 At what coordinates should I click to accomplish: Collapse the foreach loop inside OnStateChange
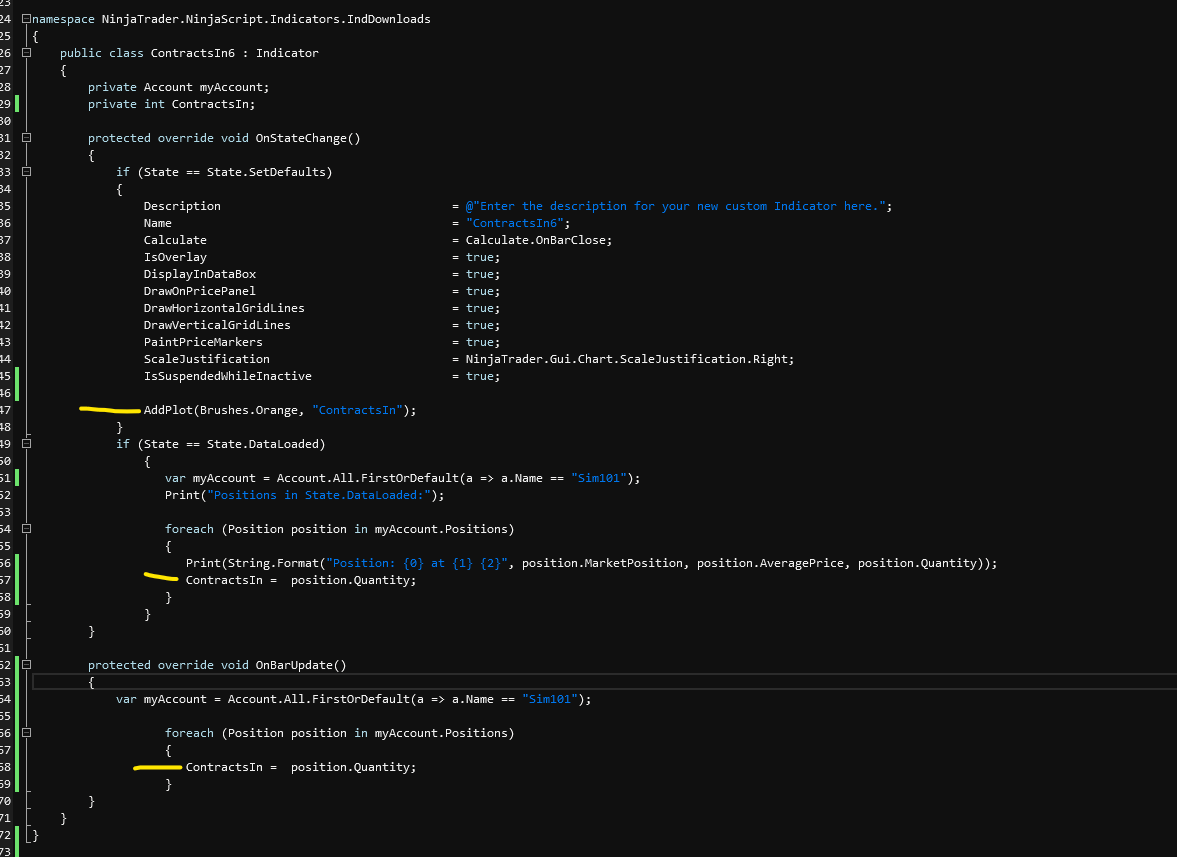[x=27, y=529]
